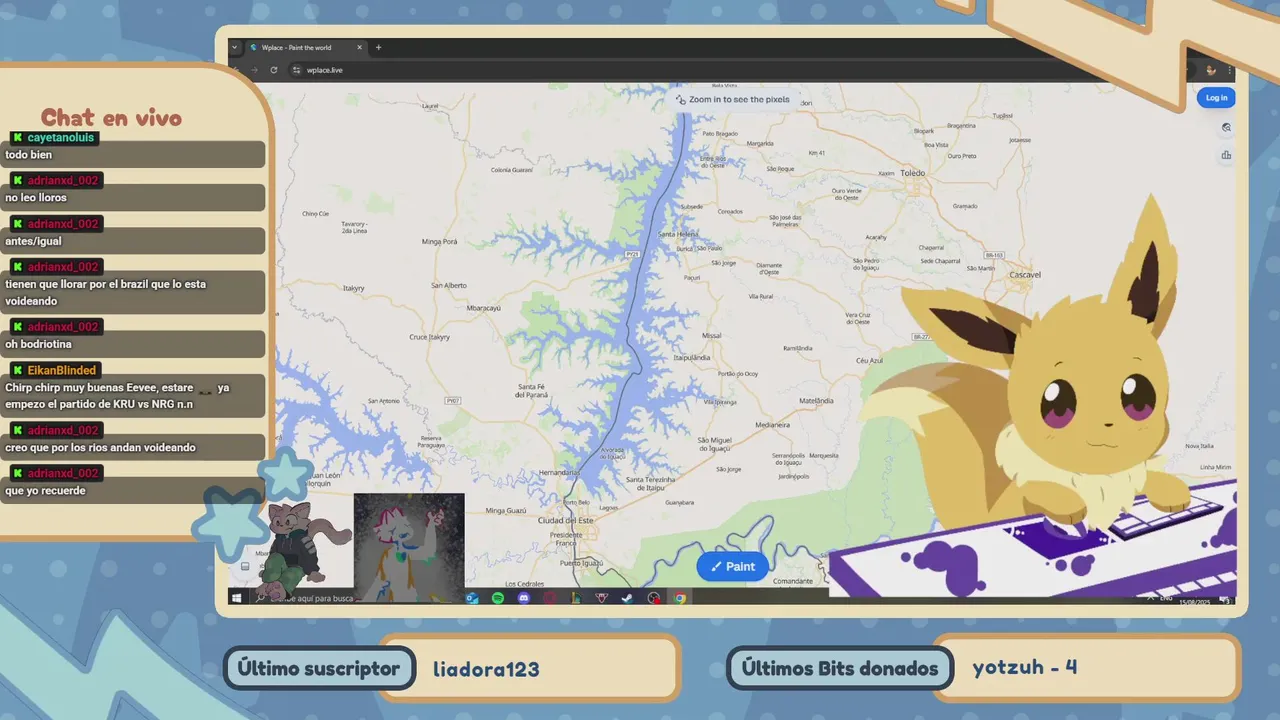Click the Ciudad del Este map label
This screenshot has width=1280, height=720.
tap(565, 521)
